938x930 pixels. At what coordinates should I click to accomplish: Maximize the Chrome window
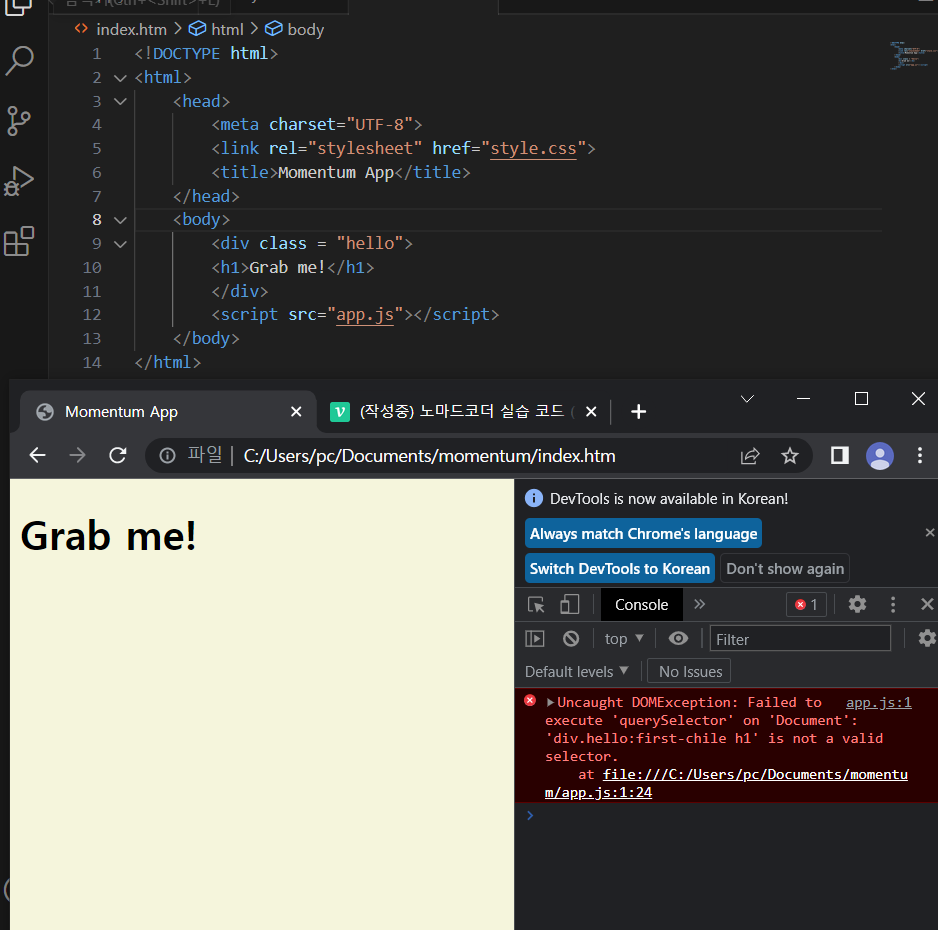(861, 399)
